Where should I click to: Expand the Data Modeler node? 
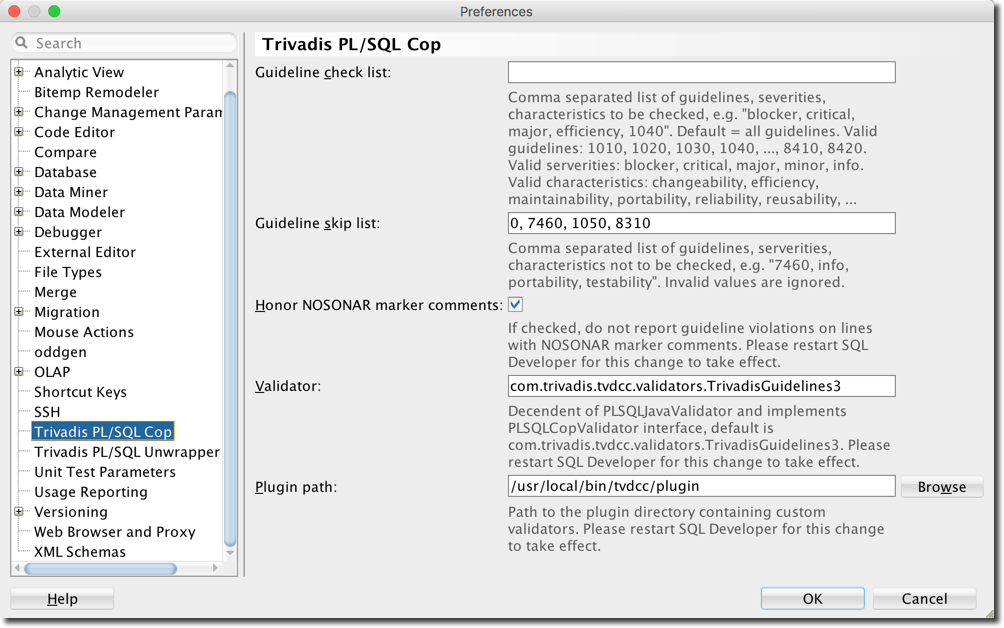click(x=19, y=212)
